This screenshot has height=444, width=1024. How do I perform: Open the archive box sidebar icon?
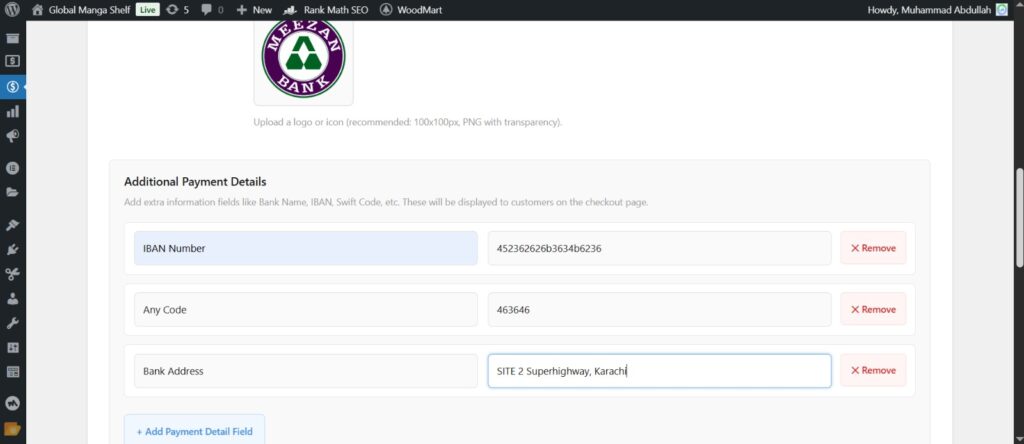12,38
